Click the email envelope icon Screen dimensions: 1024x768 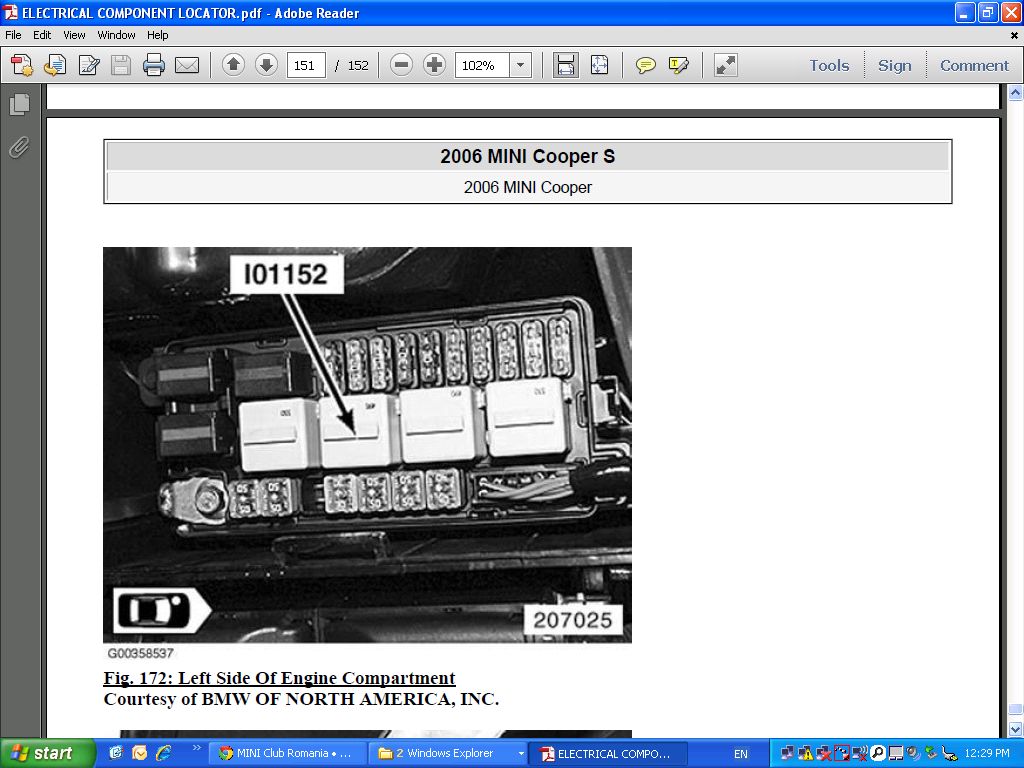click(187, 66)
